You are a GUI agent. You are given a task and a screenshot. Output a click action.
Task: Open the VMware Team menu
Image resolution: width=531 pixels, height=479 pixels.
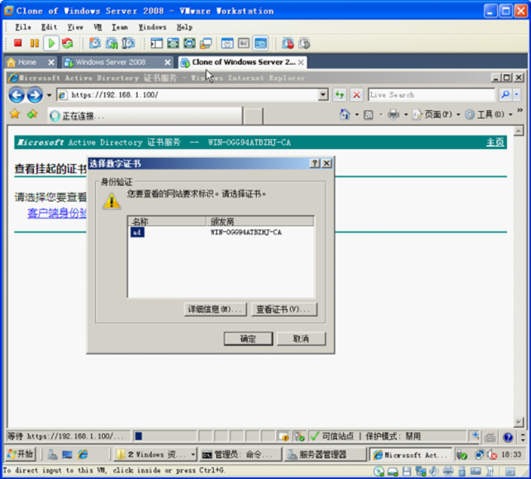120,27
